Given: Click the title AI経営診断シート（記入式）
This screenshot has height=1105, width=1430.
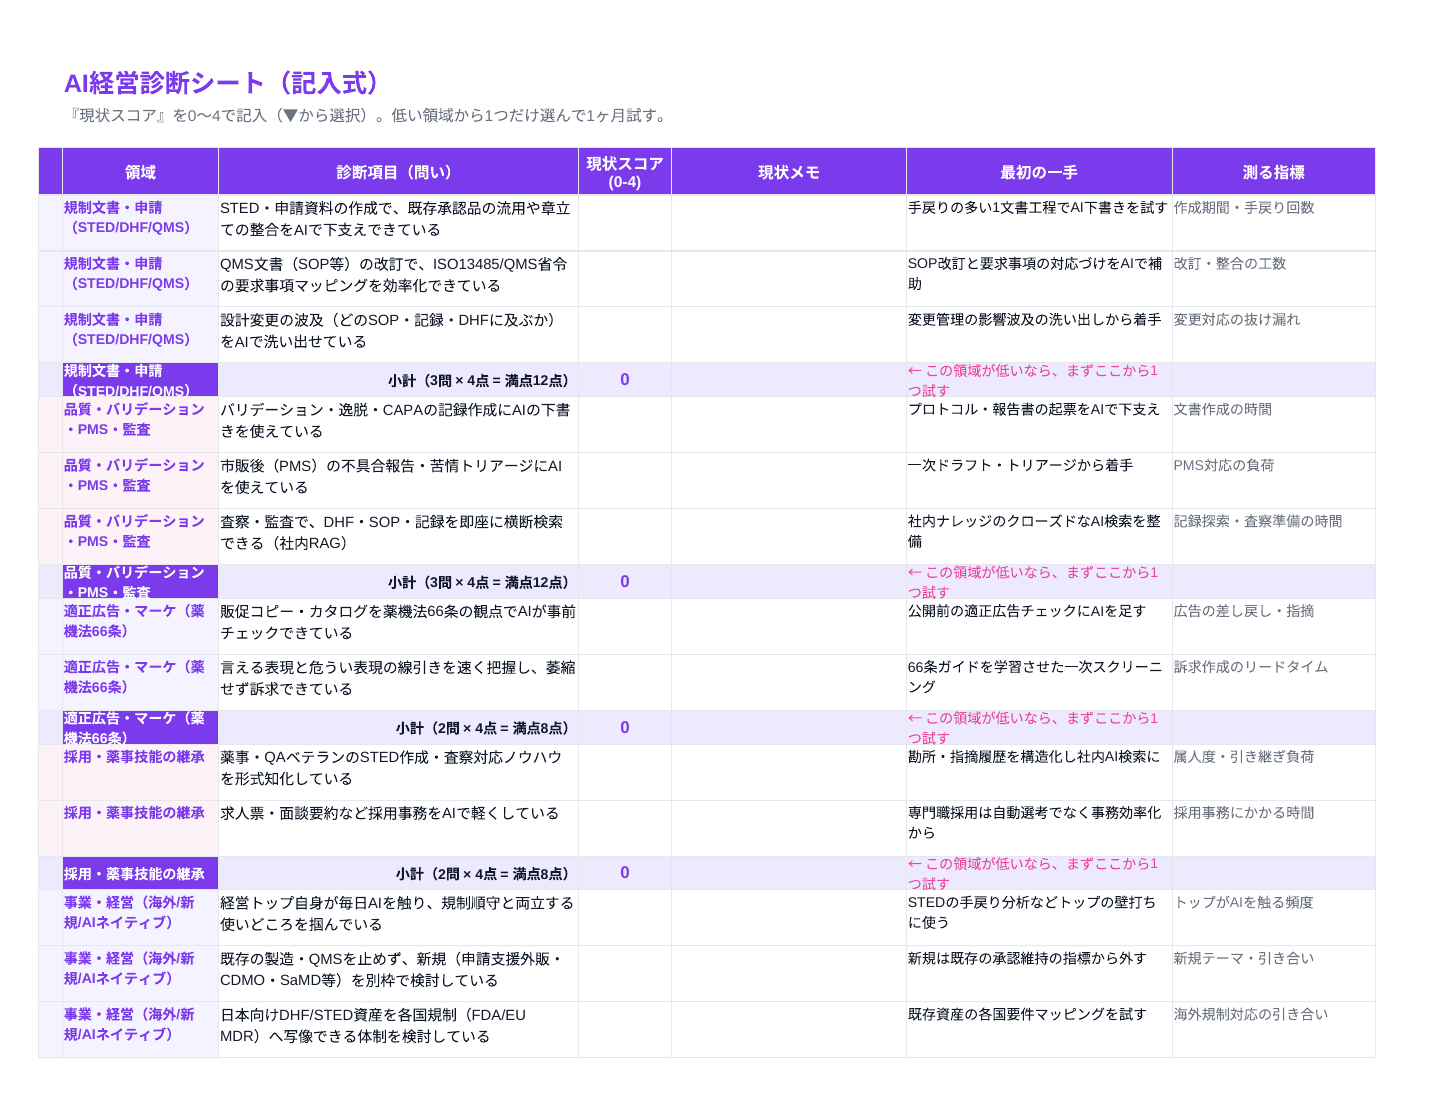Looking at the screenshot, I should tap(222, 83).
